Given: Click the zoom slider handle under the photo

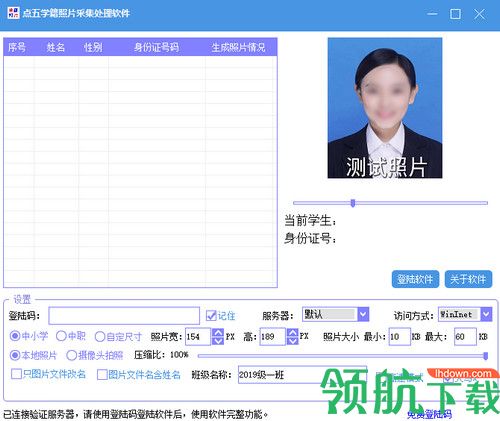Looking at the screenshot, I should [353, 203].
